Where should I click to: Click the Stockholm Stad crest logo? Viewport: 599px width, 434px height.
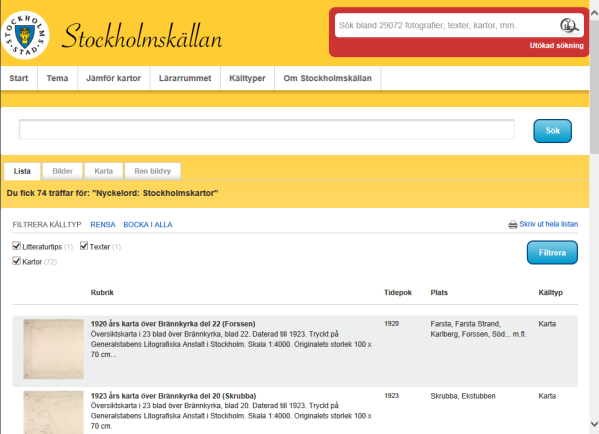pos(25,35)
